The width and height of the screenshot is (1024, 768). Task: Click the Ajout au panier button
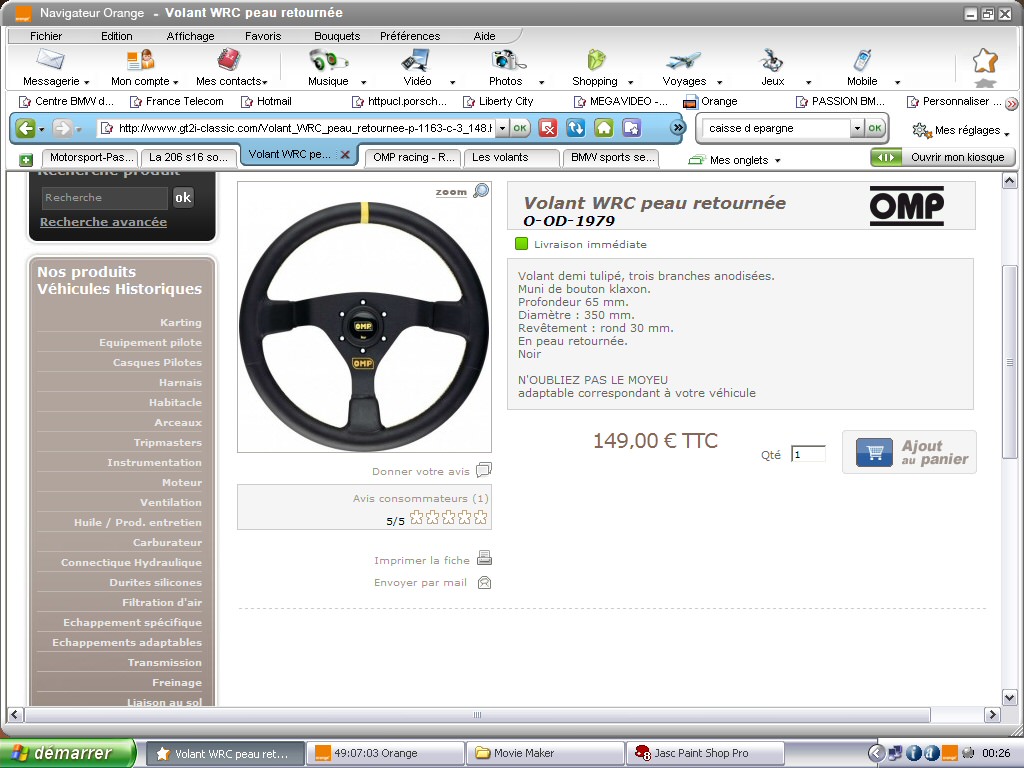pyautogui.click(x=909, y=452)
